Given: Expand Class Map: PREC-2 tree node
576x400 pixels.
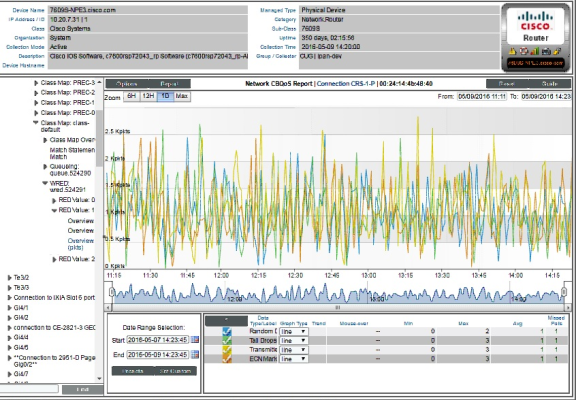Looking at the screenshot, I should [36, 93].
